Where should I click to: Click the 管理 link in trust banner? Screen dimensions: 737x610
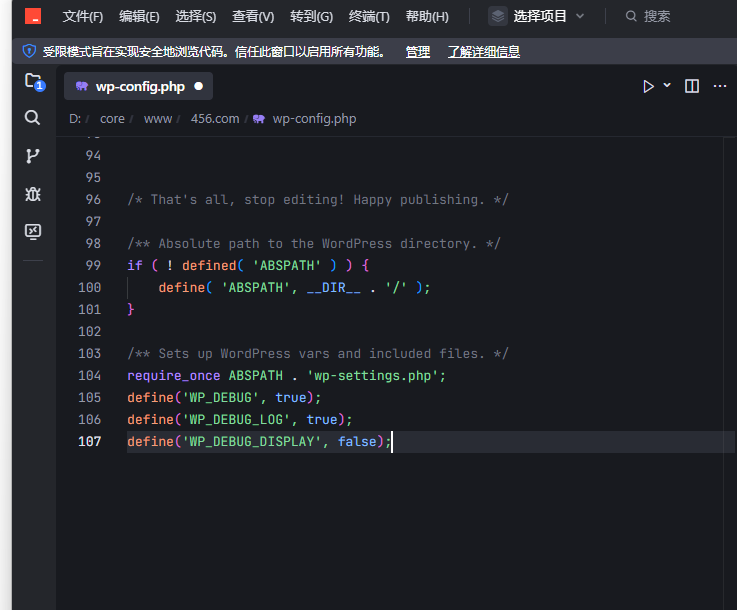(x=417, y=52)
